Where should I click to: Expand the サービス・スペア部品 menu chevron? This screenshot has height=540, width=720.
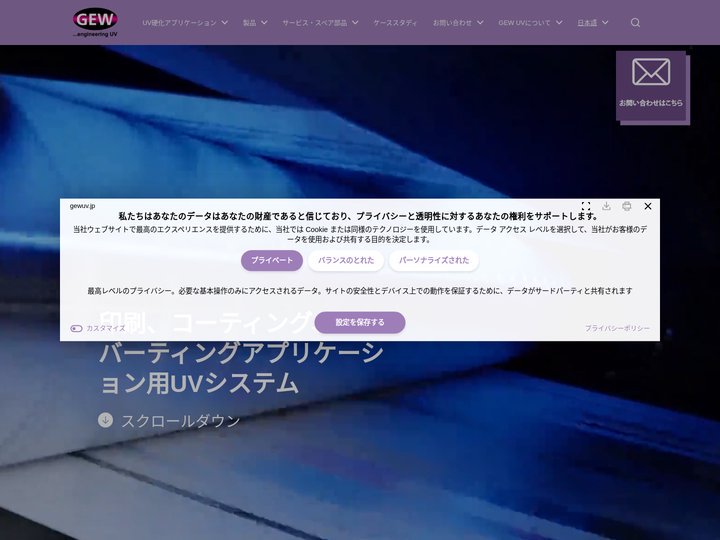(355, 22)
